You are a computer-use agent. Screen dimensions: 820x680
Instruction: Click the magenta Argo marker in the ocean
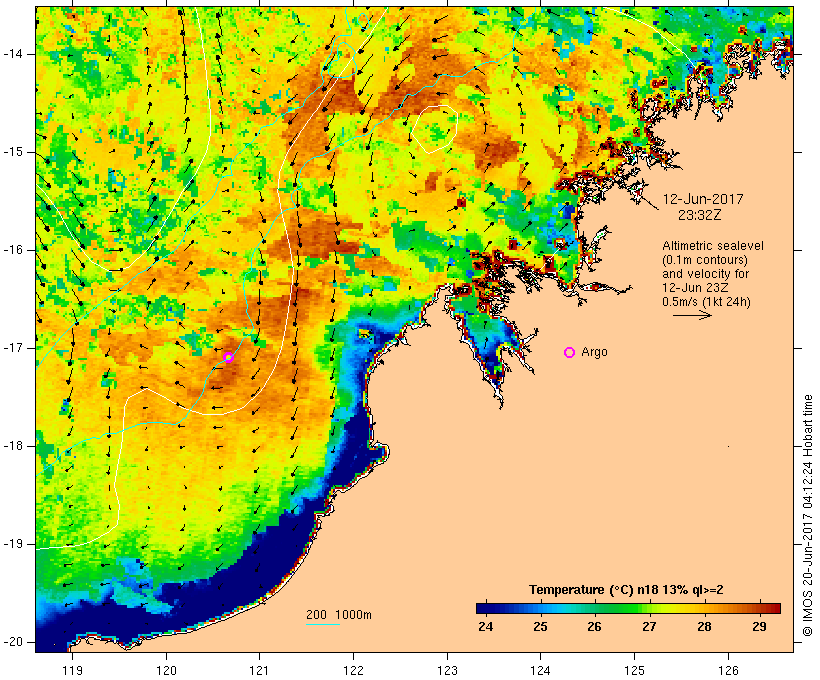[x=229, y=357]
